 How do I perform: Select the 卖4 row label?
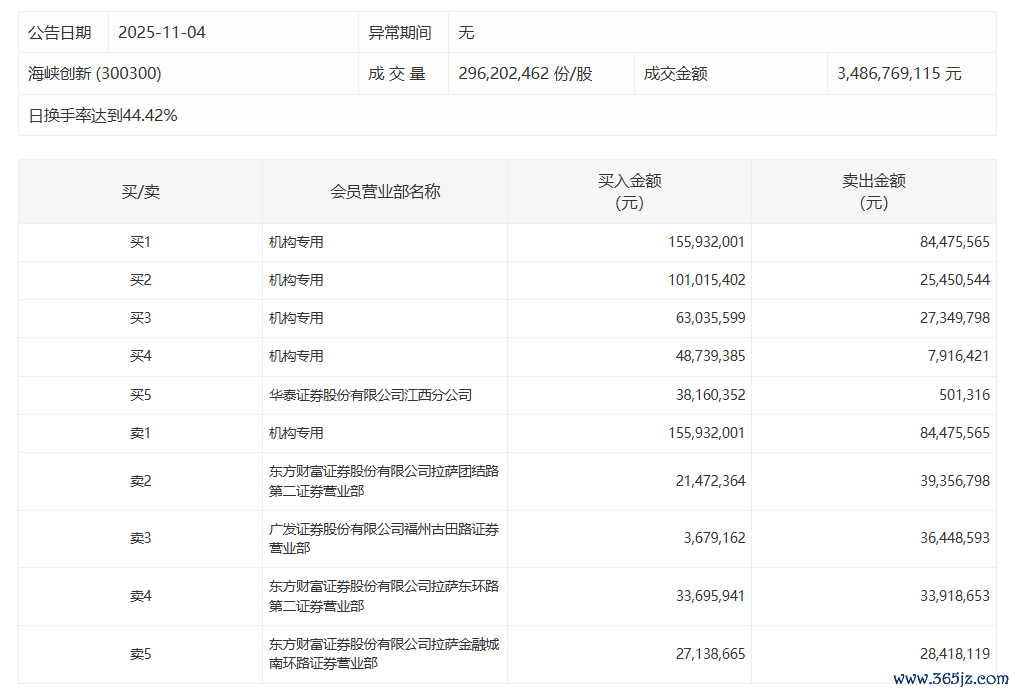pyautogui.click(x=141, y=596)
